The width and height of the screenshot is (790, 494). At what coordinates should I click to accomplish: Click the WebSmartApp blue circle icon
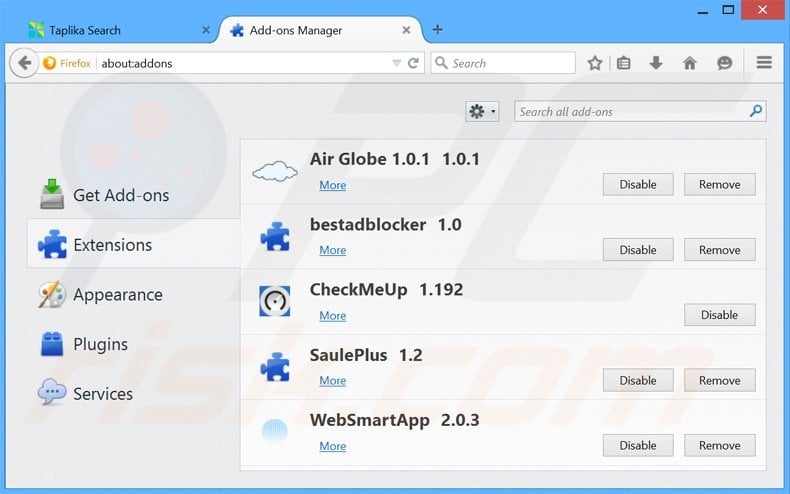275,431
